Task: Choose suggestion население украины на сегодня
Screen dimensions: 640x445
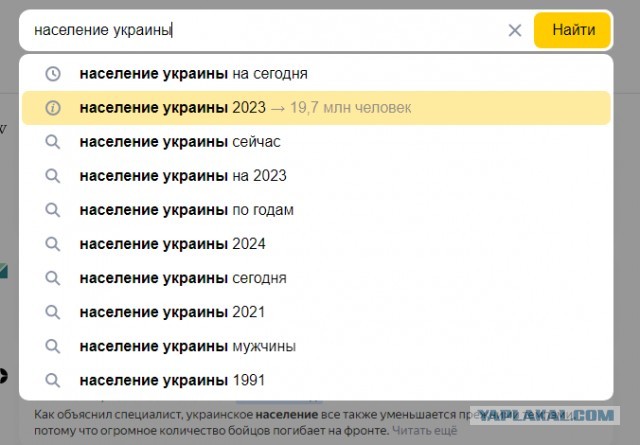Action: point(316,74)
